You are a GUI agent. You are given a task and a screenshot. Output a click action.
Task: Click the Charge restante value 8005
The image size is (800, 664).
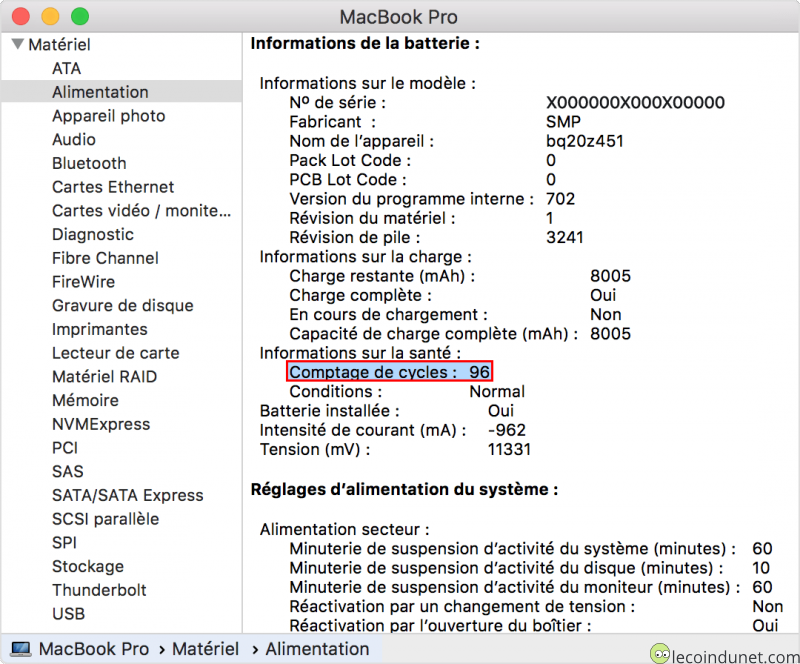click(x=610, y=276)
